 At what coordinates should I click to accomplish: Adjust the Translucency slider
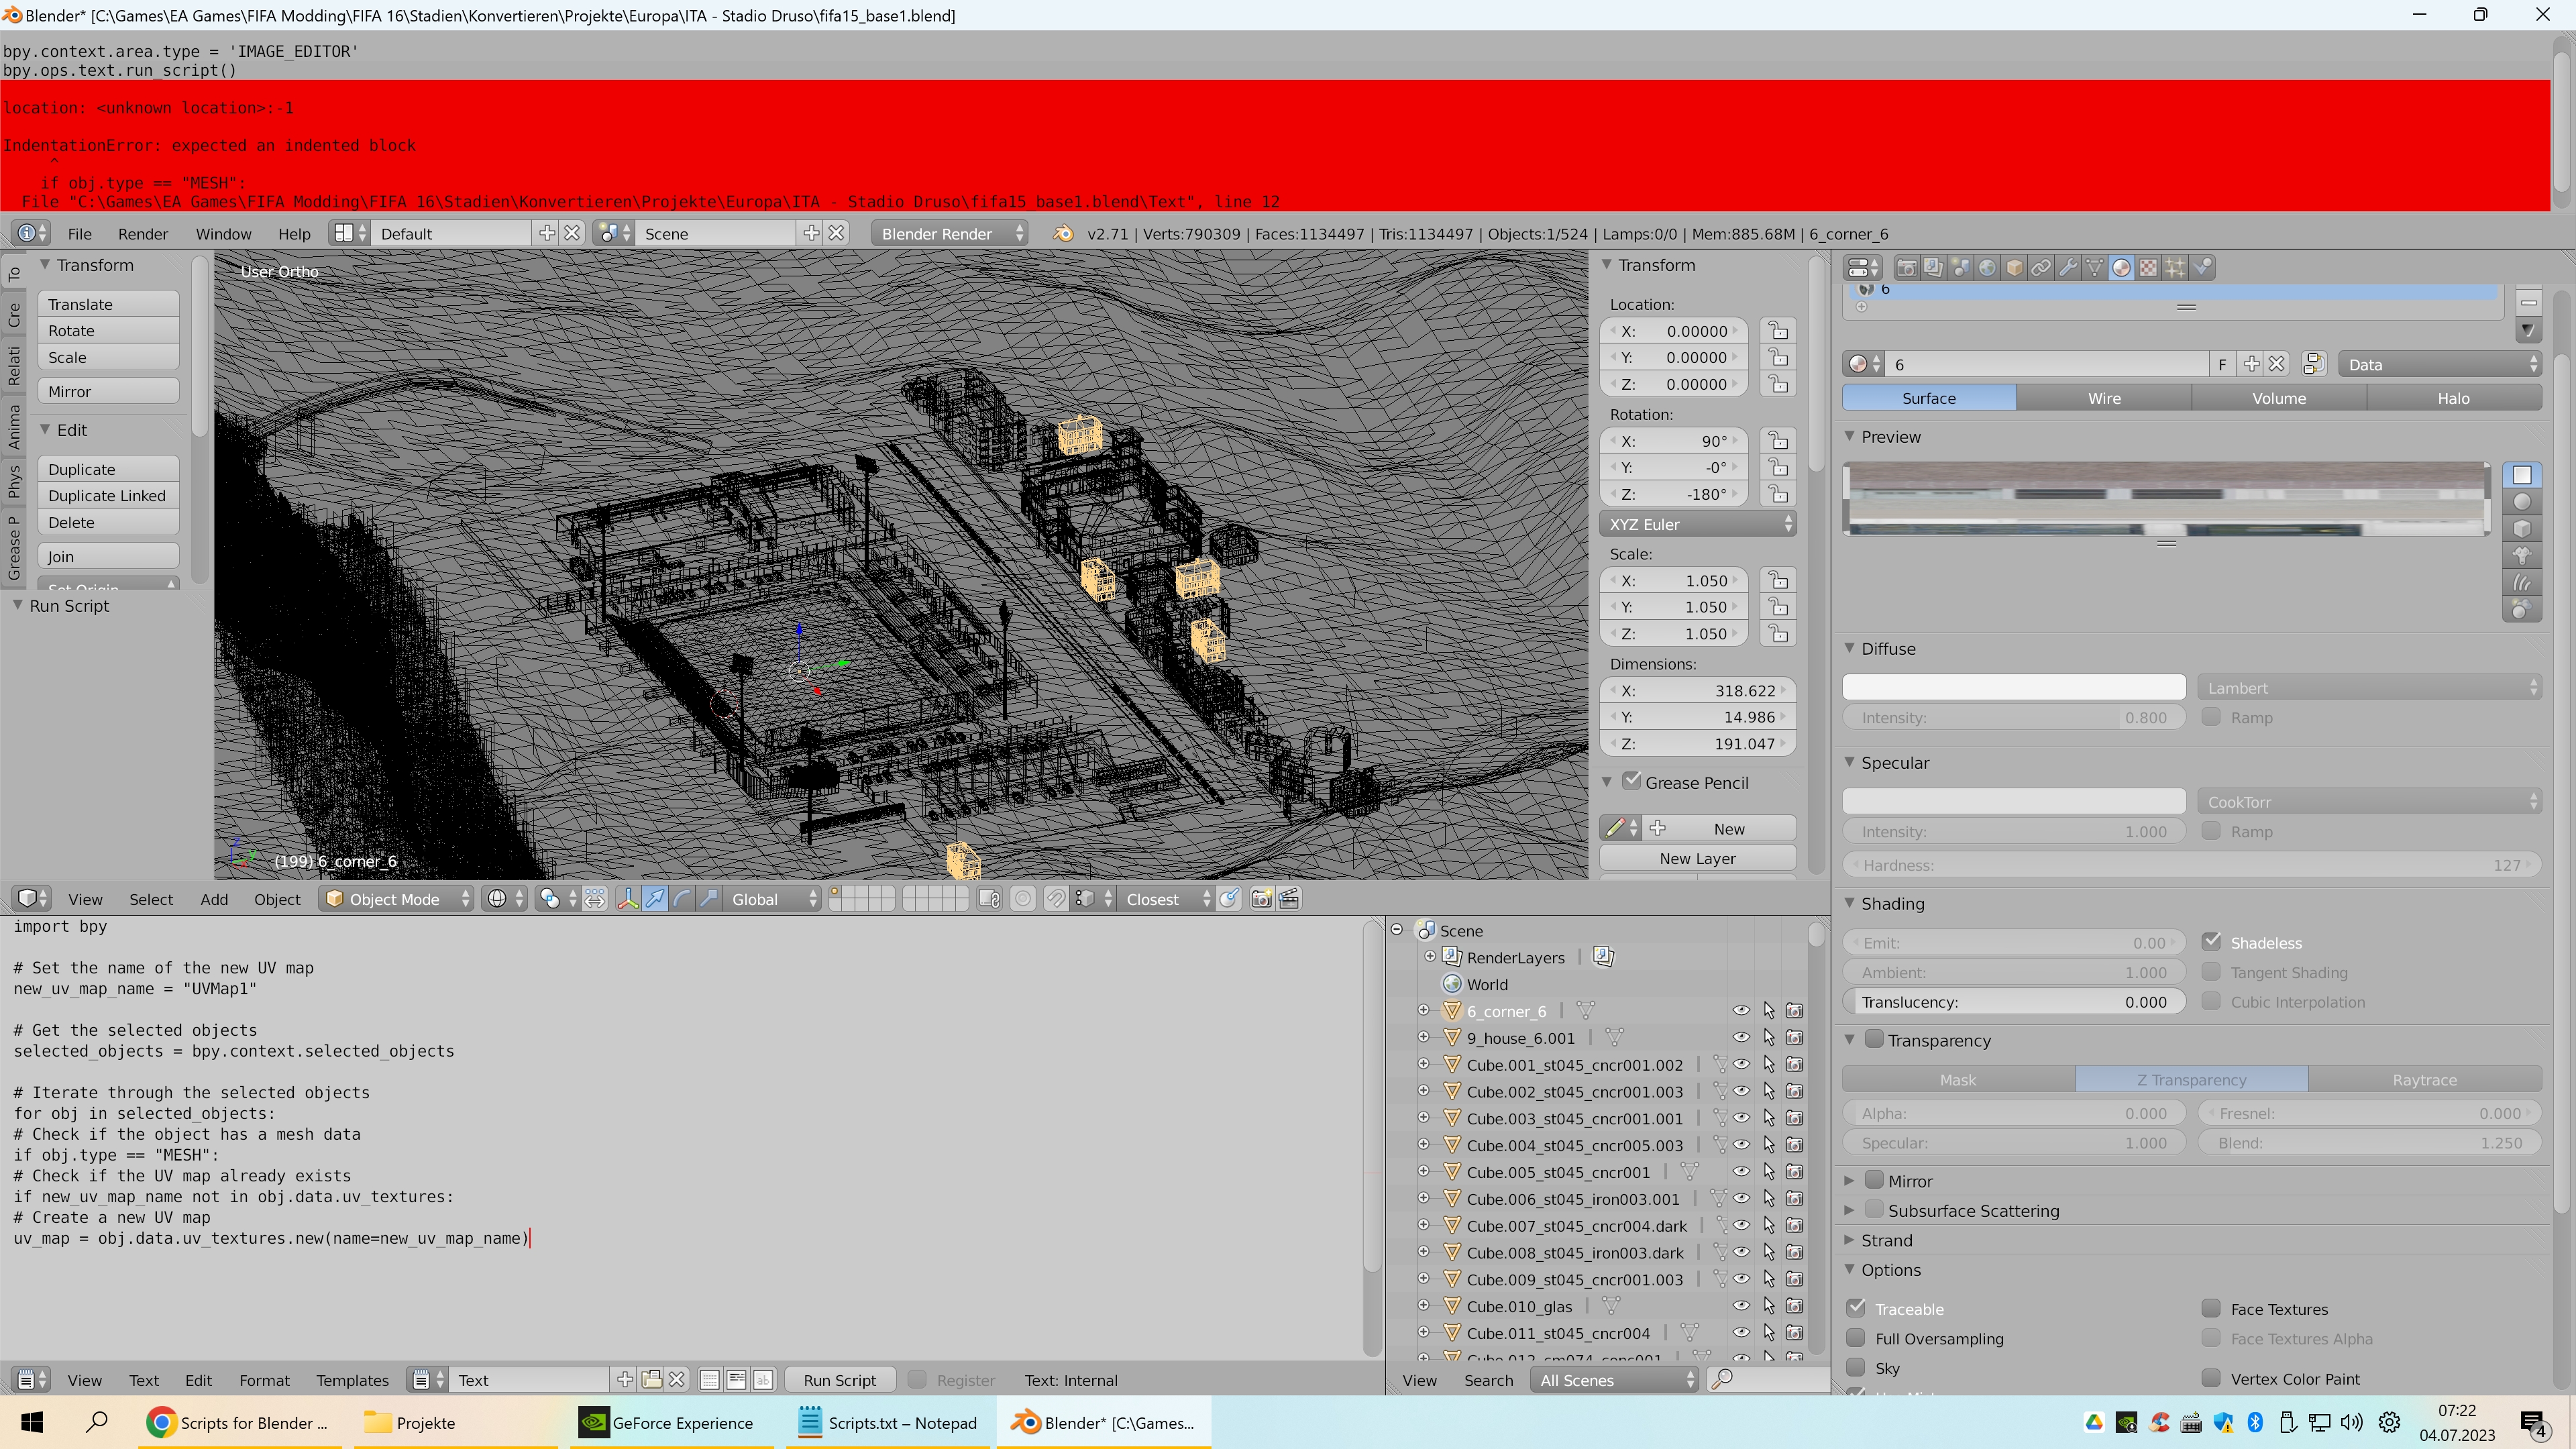point(2014,1002)
